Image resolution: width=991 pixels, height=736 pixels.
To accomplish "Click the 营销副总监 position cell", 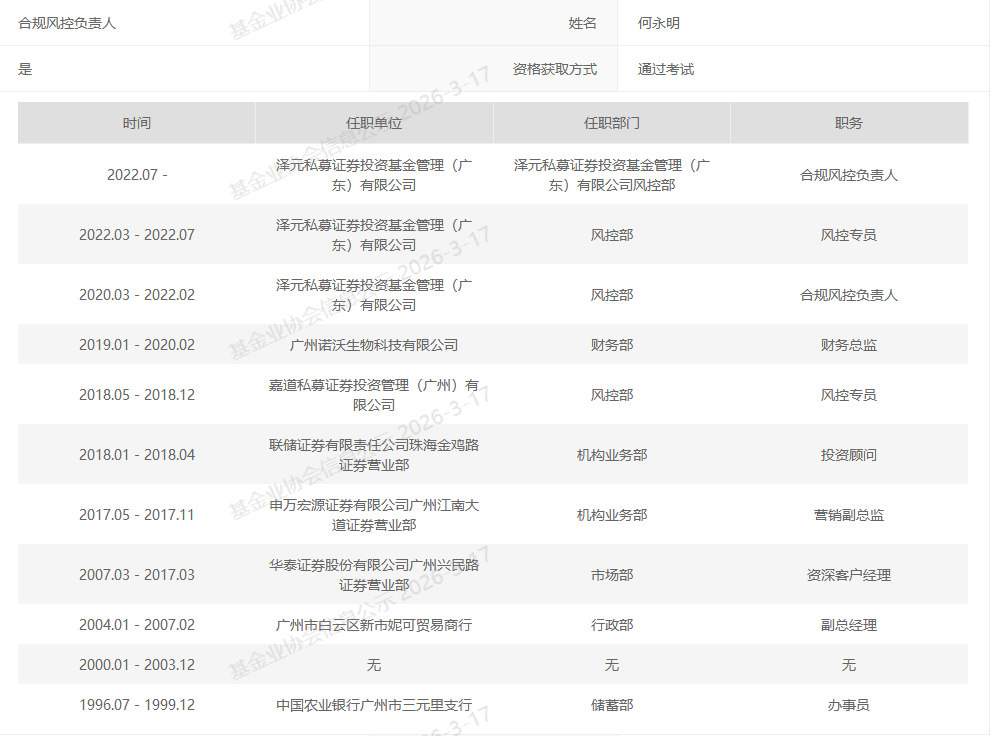I will point(849,515).
